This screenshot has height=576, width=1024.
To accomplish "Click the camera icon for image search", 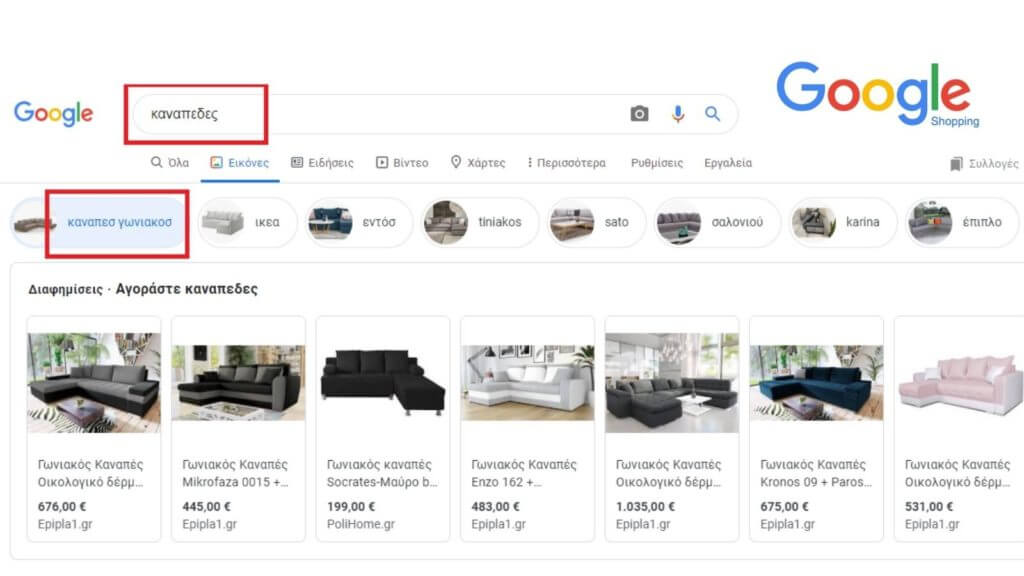I will (639, 114).
